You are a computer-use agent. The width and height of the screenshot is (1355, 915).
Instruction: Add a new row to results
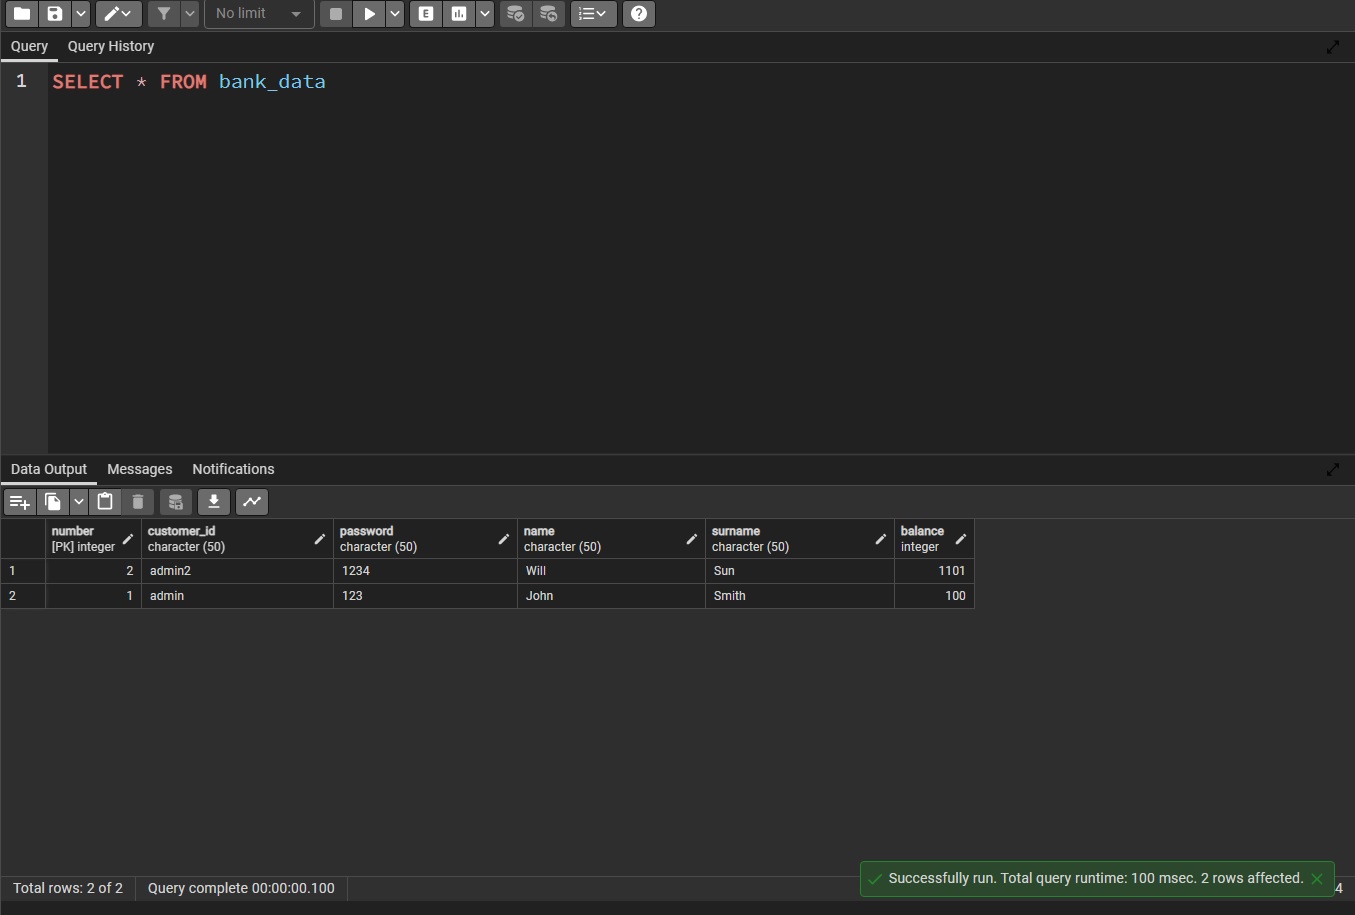(20, 502)
